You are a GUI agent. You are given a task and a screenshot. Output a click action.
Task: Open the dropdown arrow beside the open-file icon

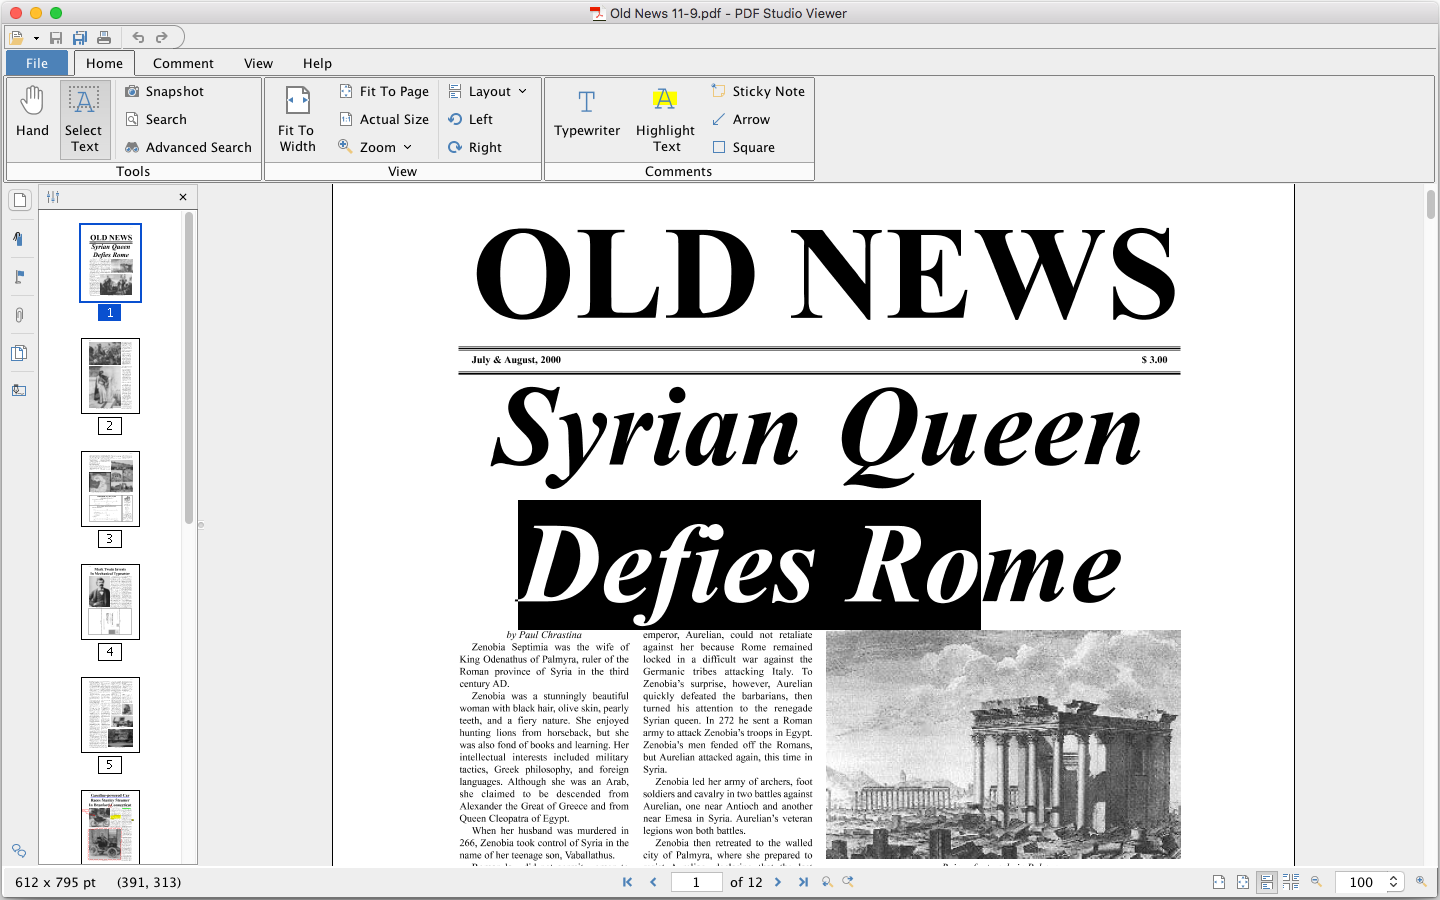[36, 38]
